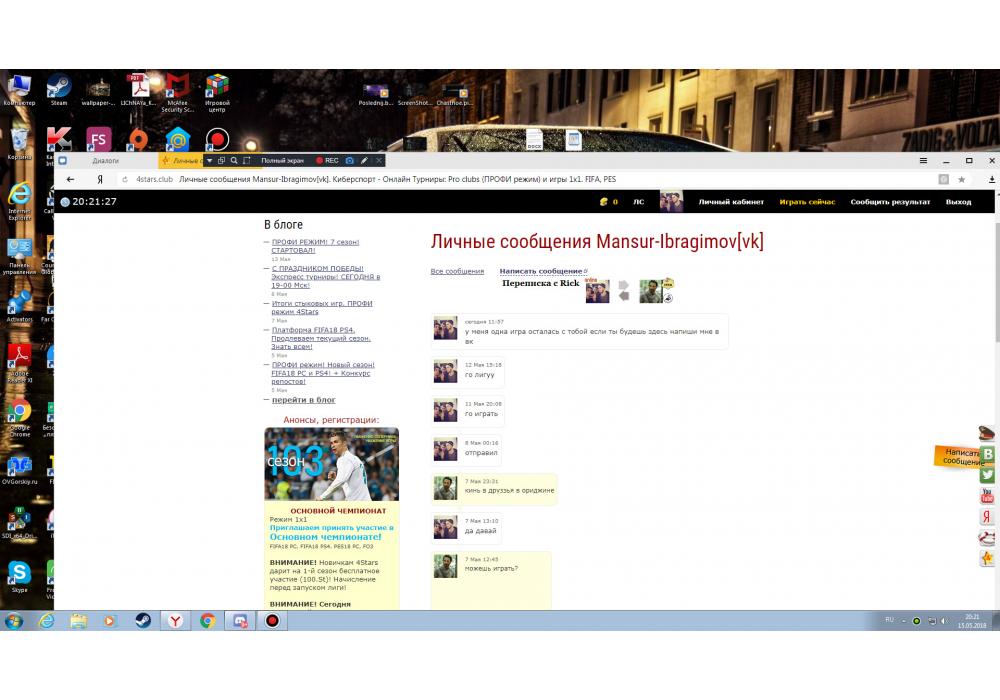The width and height of the screenshot is (1000, 700).
Task: Click the recorder magnifier zoom icon
Action: click(234, 161)
